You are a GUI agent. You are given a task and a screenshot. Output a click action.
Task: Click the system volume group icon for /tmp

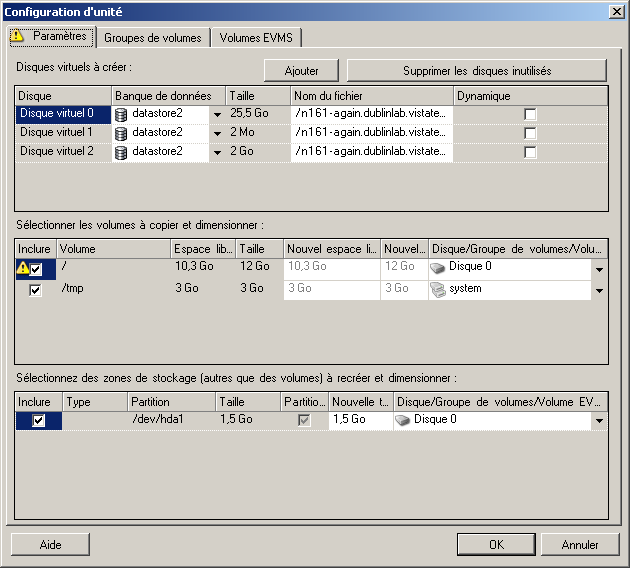point(438,289)
